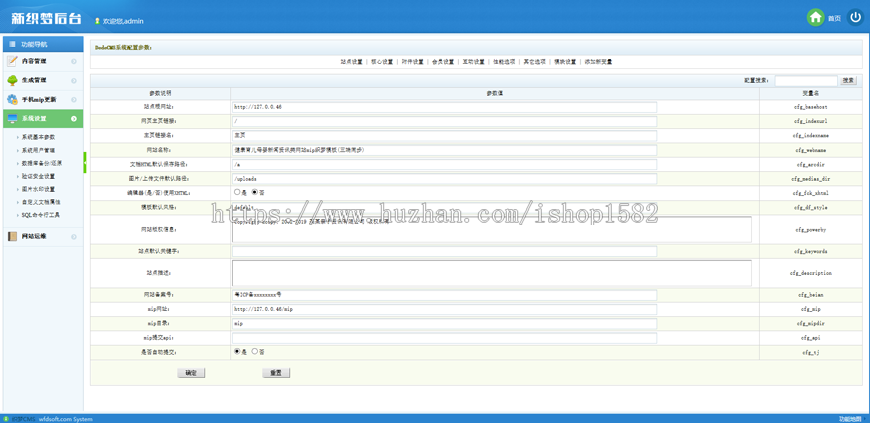Open the 核心设置 tab
The image size is (870, 423).
(382, 62)
